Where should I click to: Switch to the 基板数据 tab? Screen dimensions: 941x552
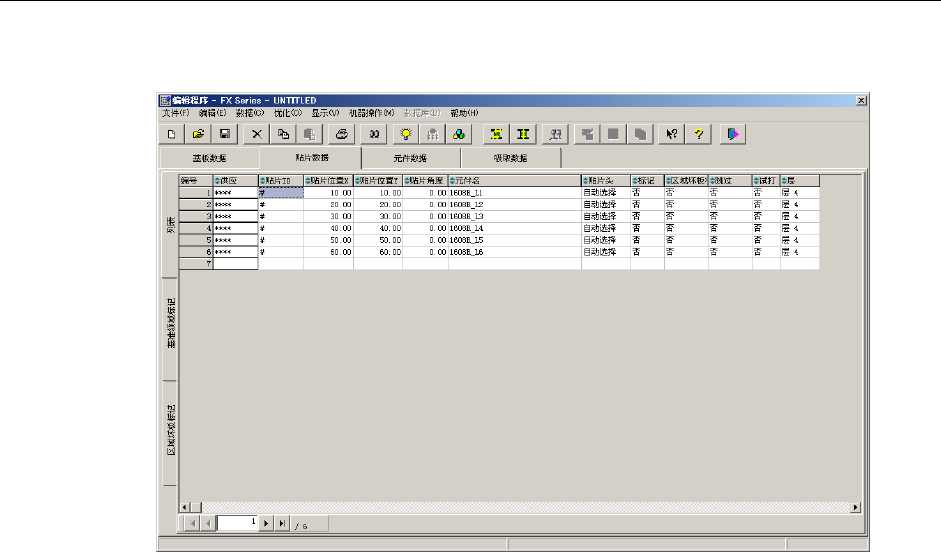[x=209, y=158]
